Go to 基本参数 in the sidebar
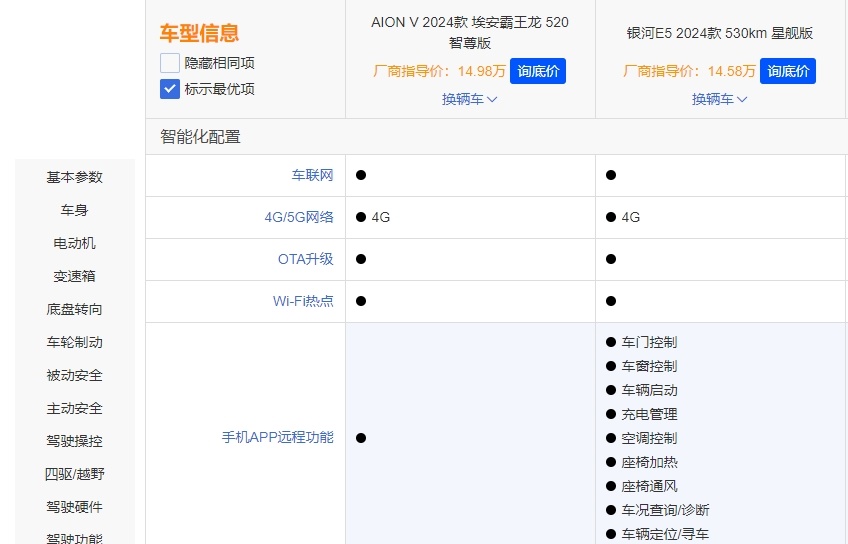 [75, 177]
